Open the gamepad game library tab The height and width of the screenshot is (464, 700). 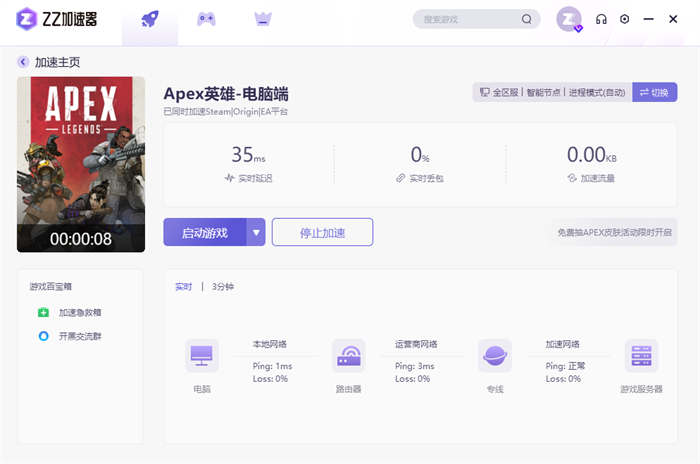pyautogui.click(x=206, y=19)
